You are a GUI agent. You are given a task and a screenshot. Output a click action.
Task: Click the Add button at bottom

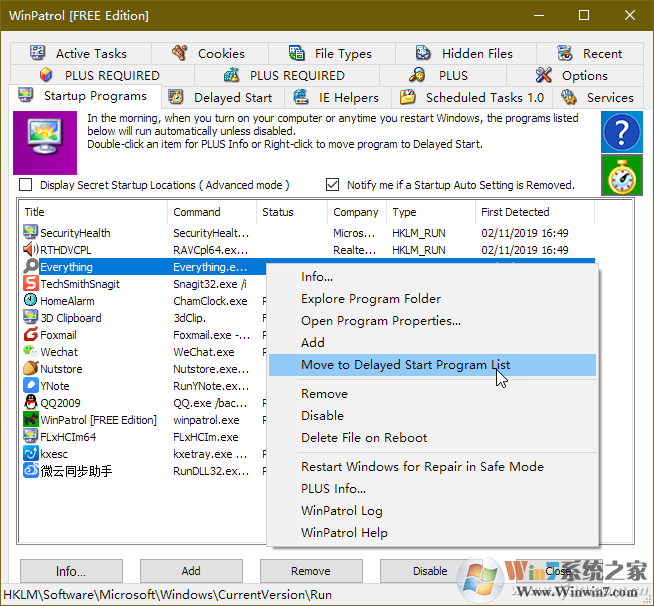[x=191, y=571]
